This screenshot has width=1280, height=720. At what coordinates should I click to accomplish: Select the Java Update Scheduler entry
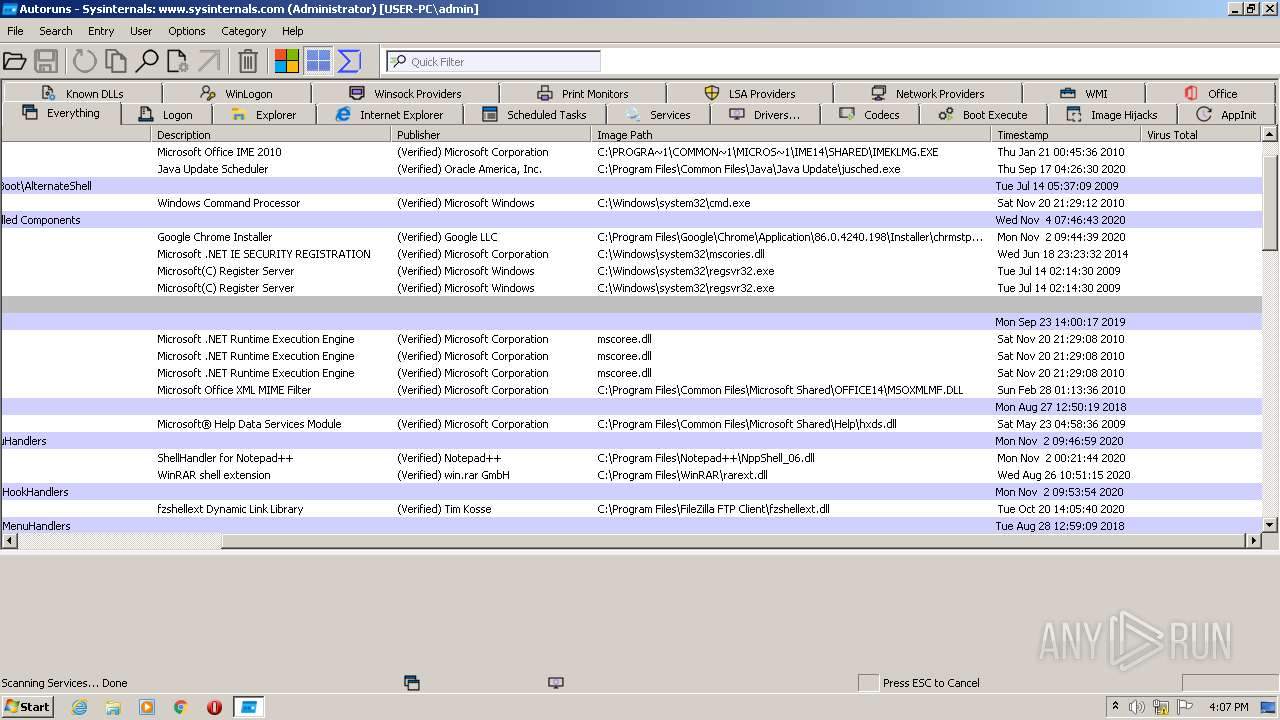coord(631,169)
